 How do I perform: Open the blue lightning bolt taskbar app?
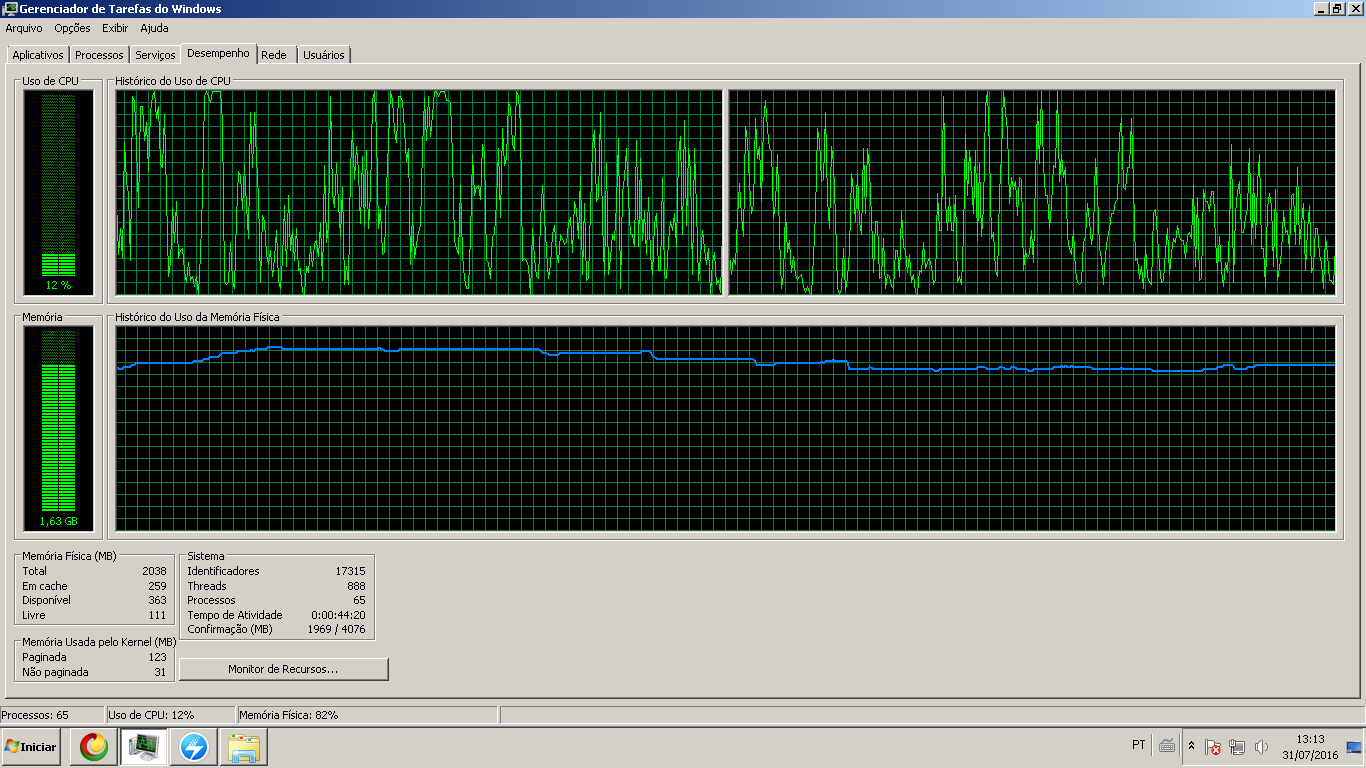click(x=193, y=746)
